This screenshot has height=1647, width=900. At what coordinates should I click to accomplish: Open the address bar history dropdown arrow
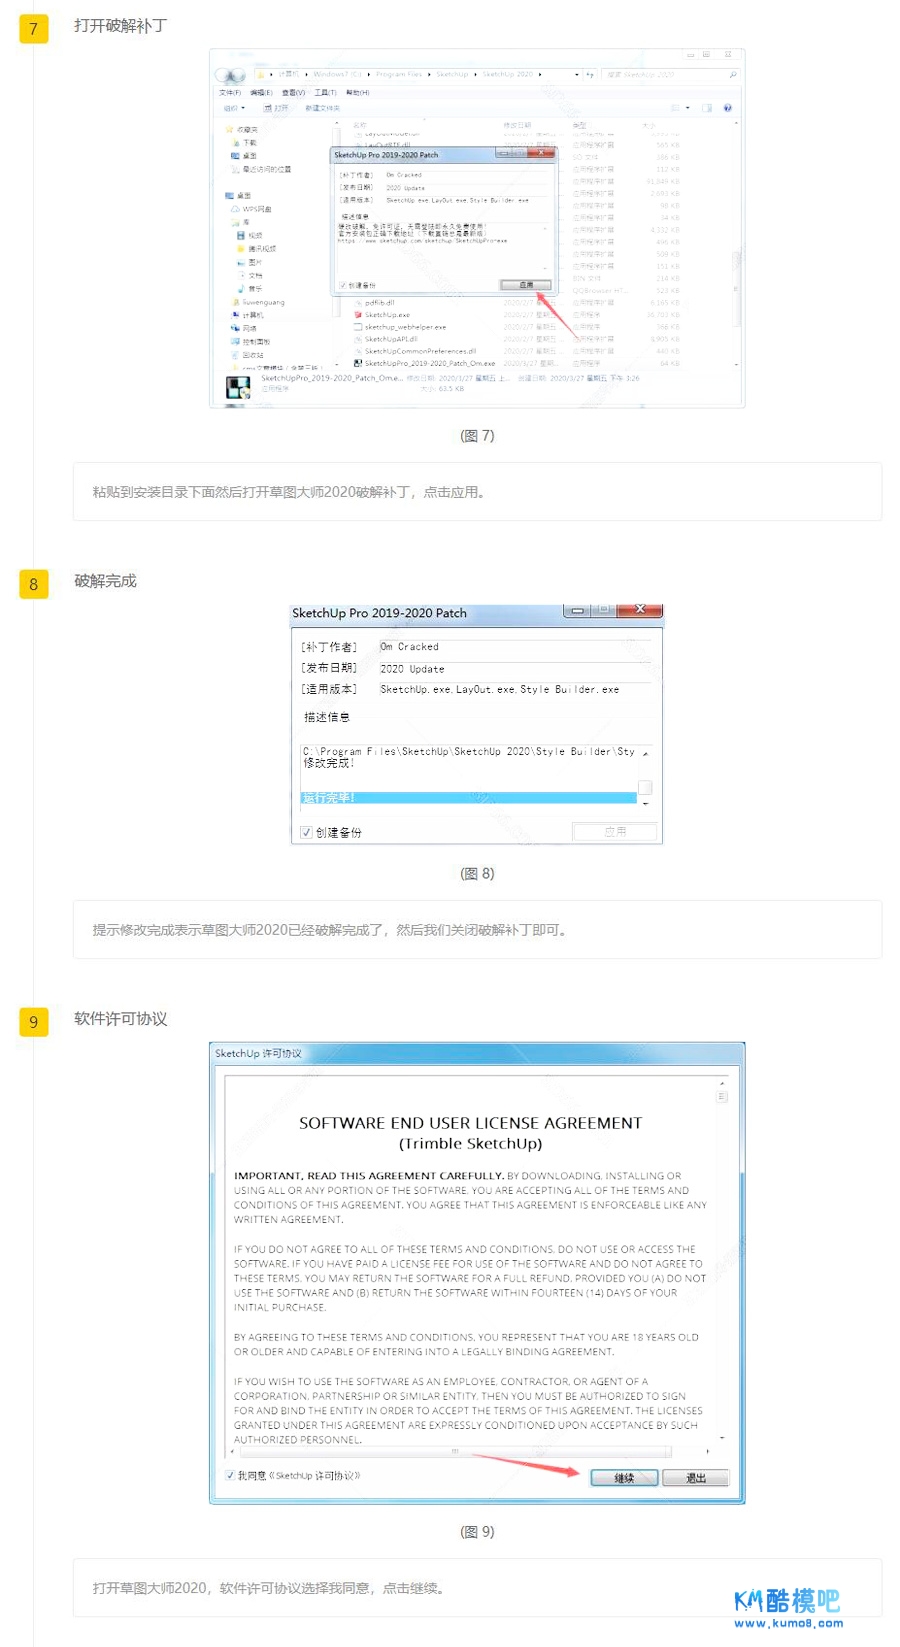[x=577, y=74]
